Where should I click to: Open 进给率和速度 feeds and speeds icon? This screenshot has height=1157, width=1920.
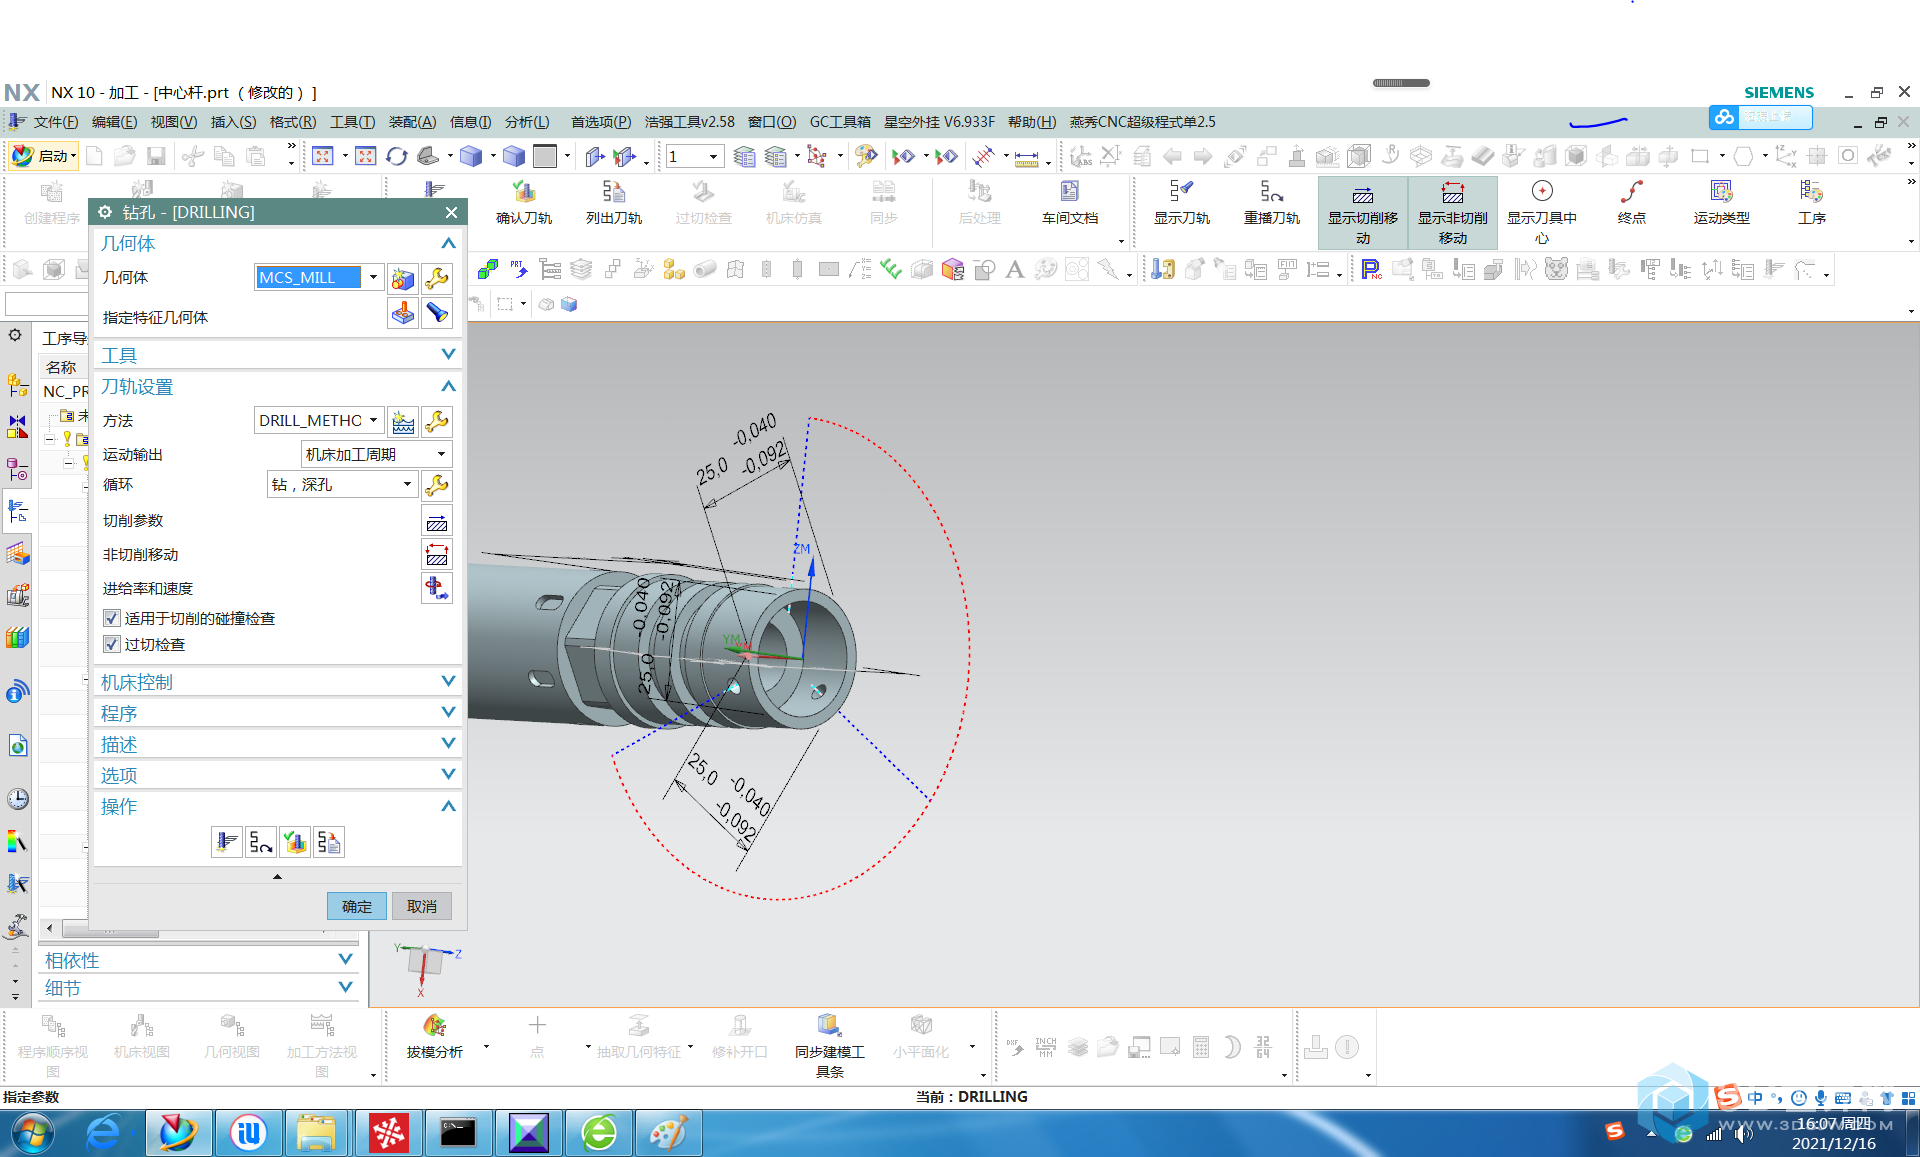click(x=437, y=588)
